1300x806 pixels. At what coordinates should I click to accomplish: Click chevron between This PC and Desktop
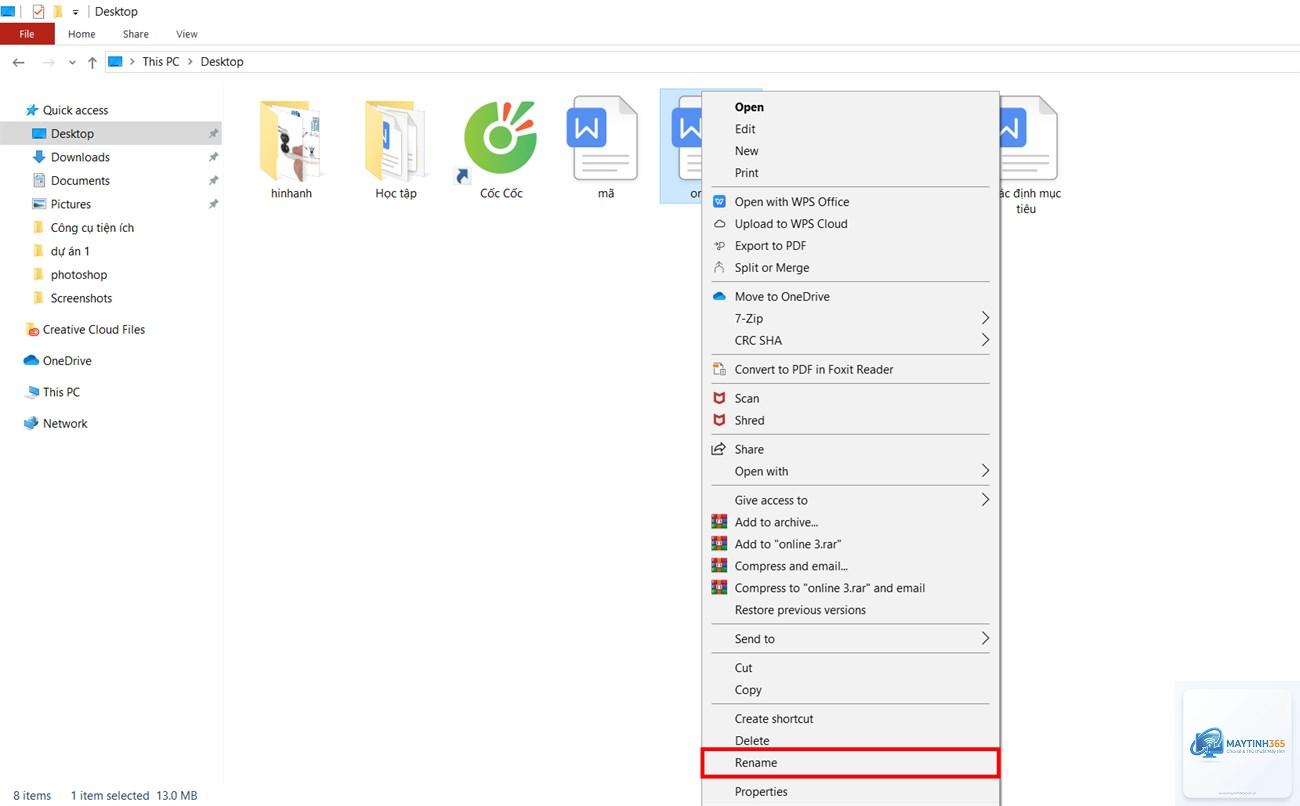[x=190, y=62]
